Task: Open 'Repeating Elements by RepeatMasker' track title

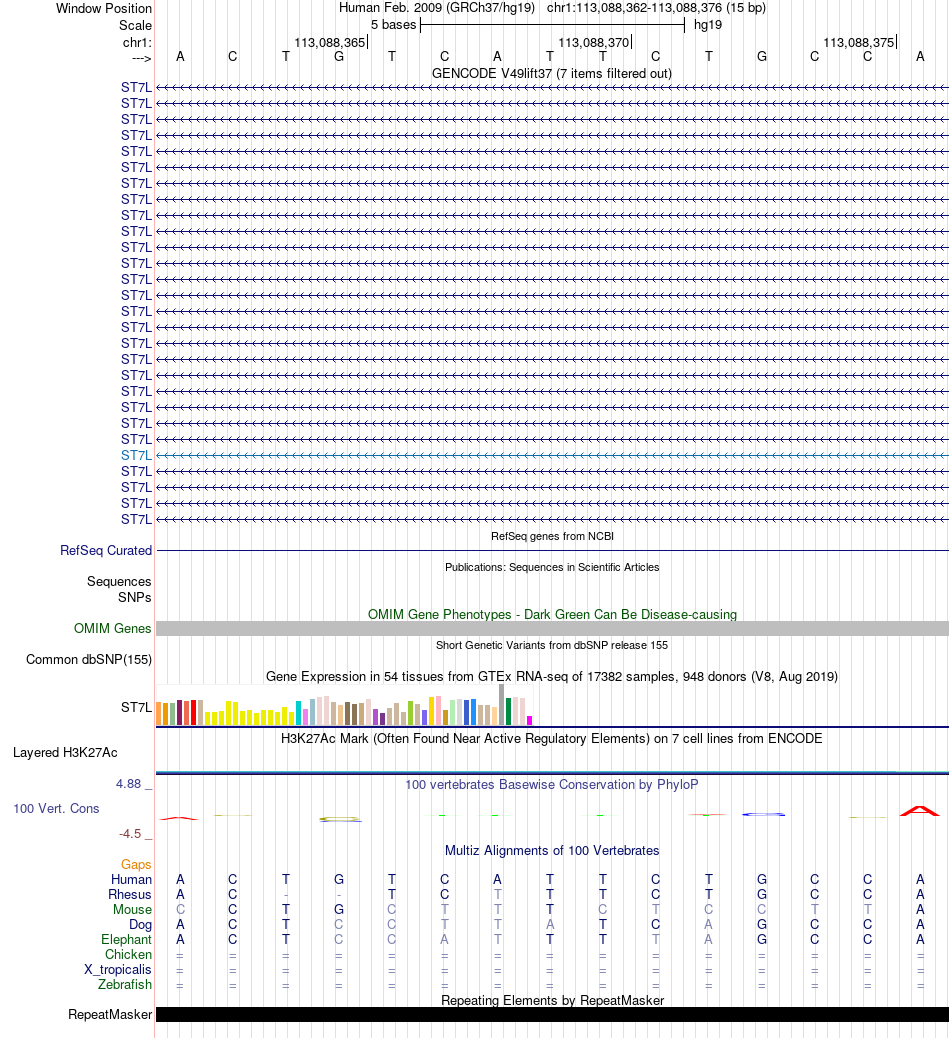Action: coord(552,1000)
